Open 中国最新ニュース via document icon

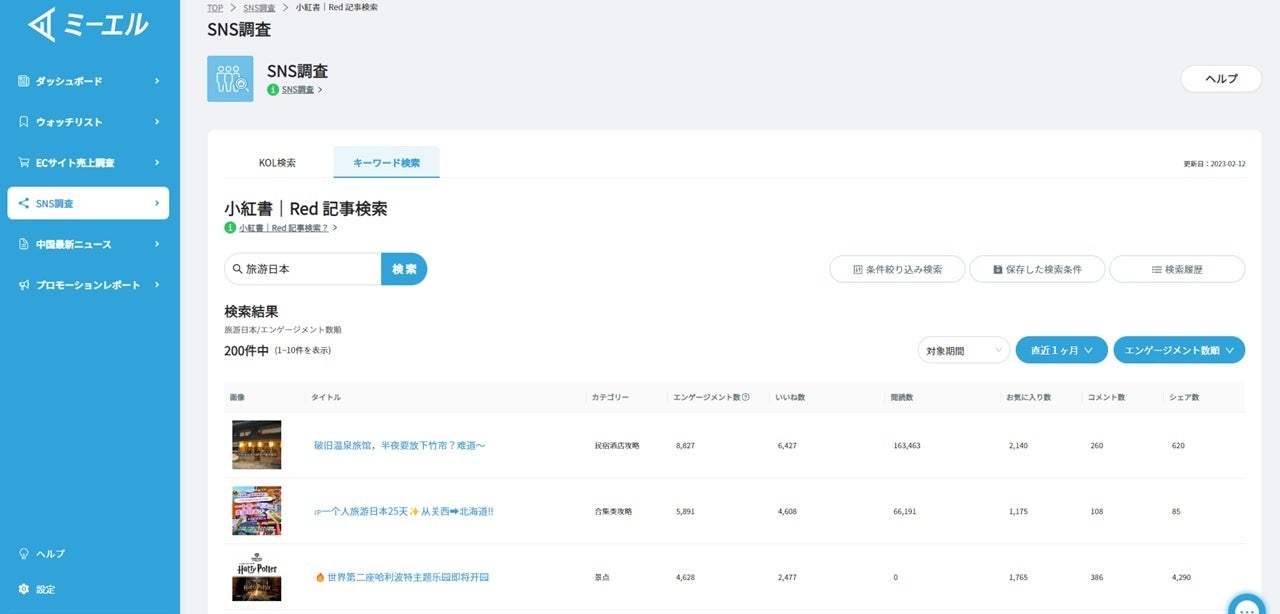tap(22, 244)
